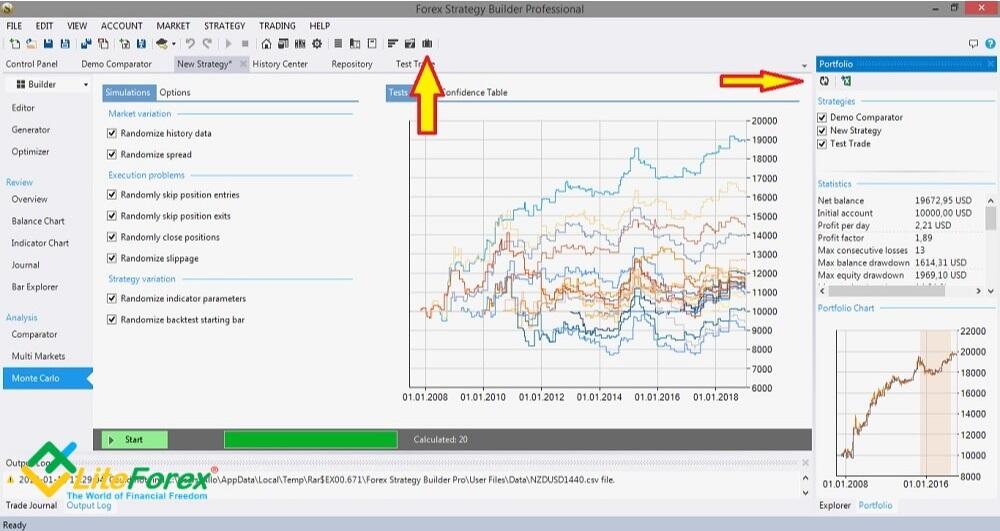Toggle Randomize spread checkbox
The width and height of the screenshot is (1000, 531).
(x=112, y=154)
